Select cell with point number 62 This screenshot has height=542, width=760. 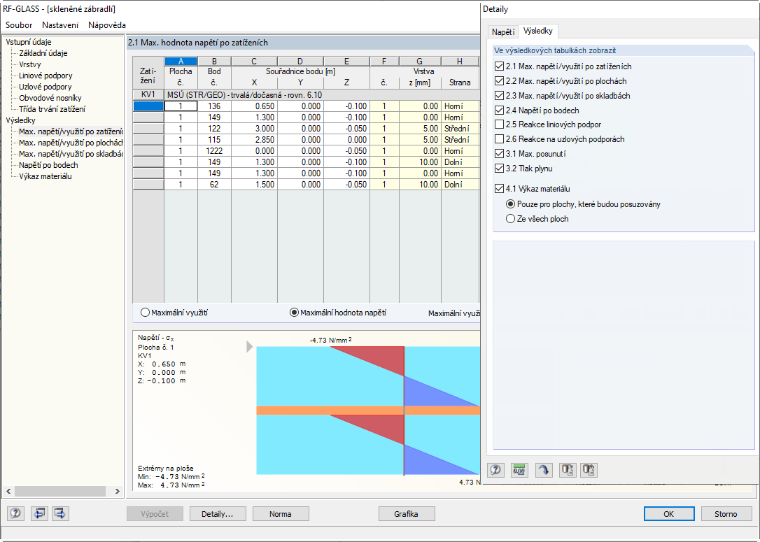coord(214,184)
